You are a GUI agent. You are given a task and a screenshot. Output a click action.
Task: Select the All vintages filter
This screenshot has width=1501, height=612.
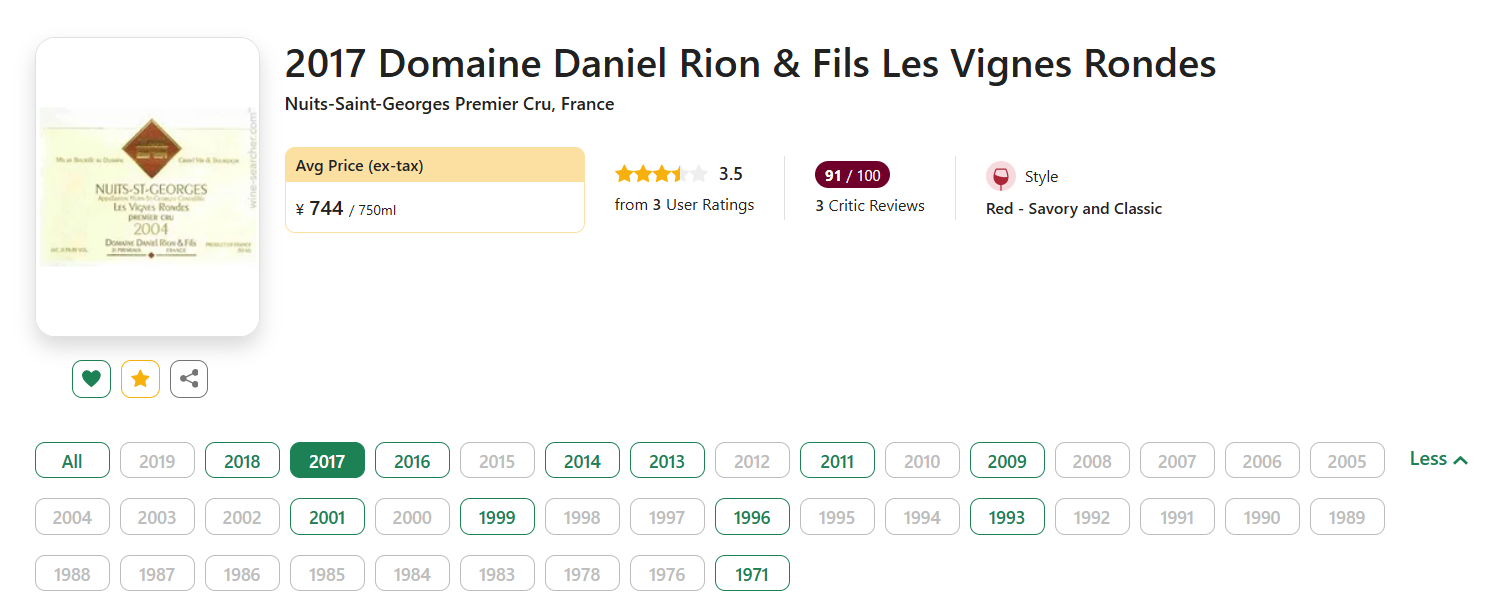(72, 461)
